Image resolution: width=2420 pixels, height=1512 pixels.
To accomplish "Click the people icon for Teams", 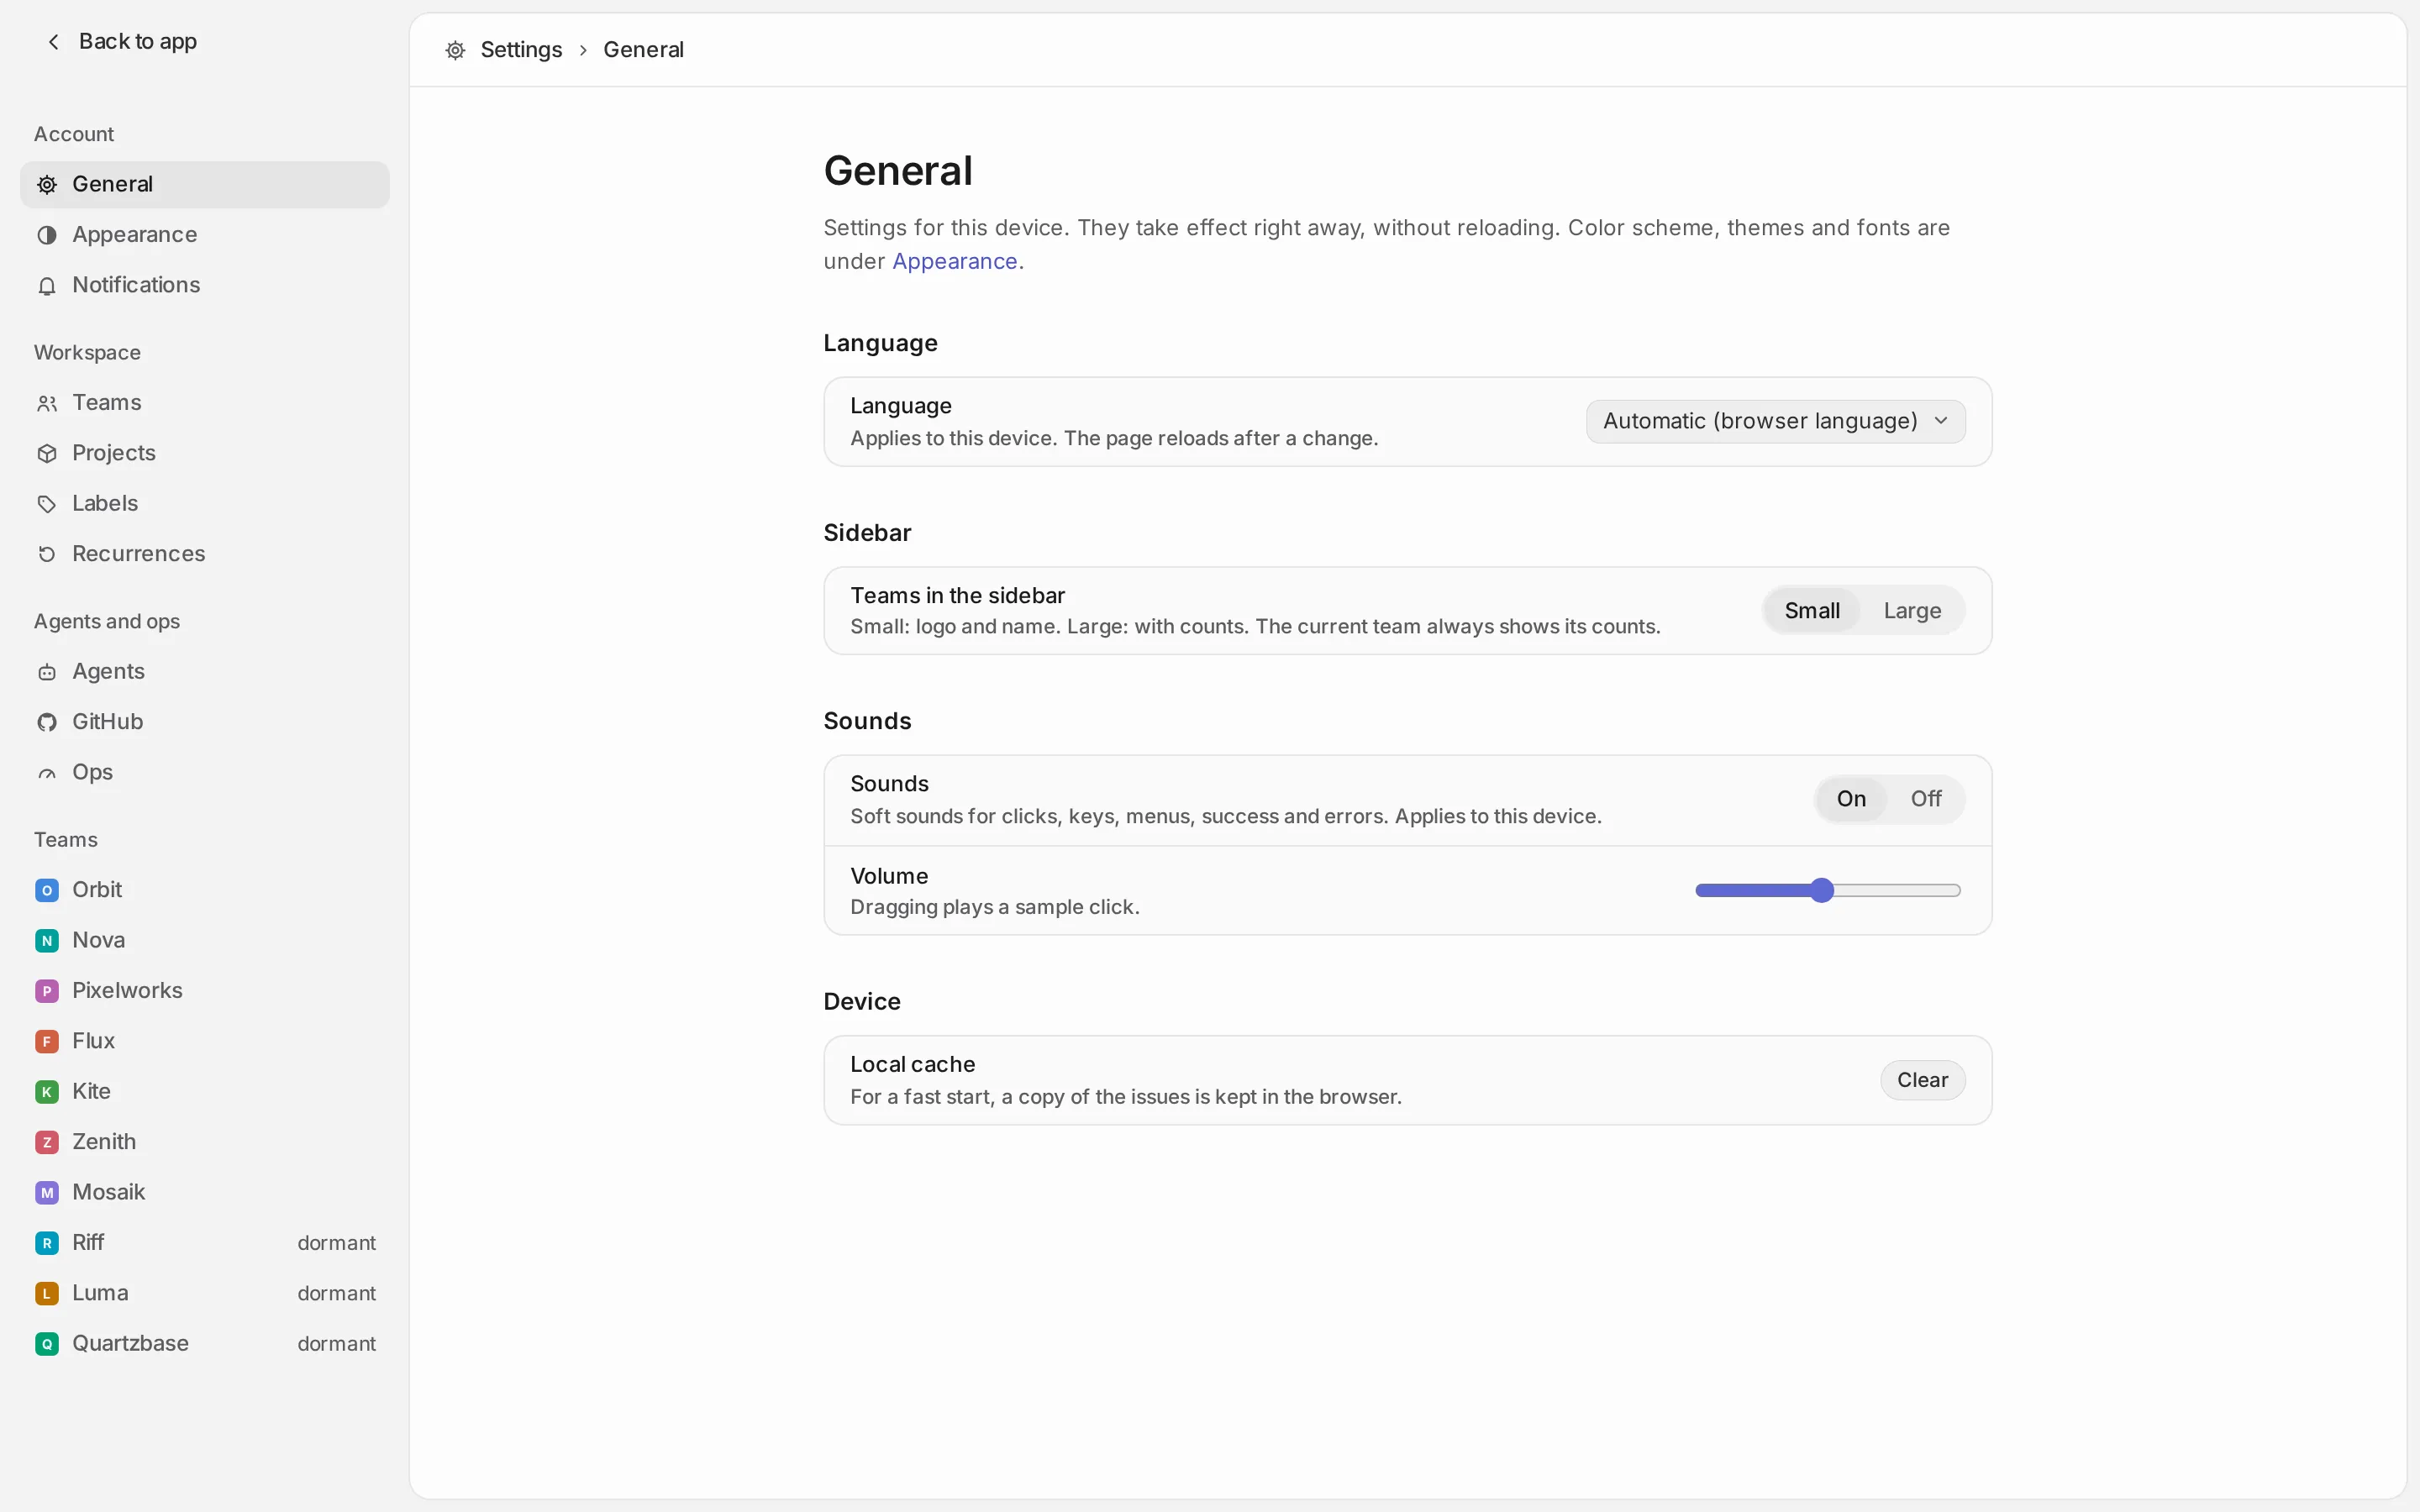I will pos(47,403).
